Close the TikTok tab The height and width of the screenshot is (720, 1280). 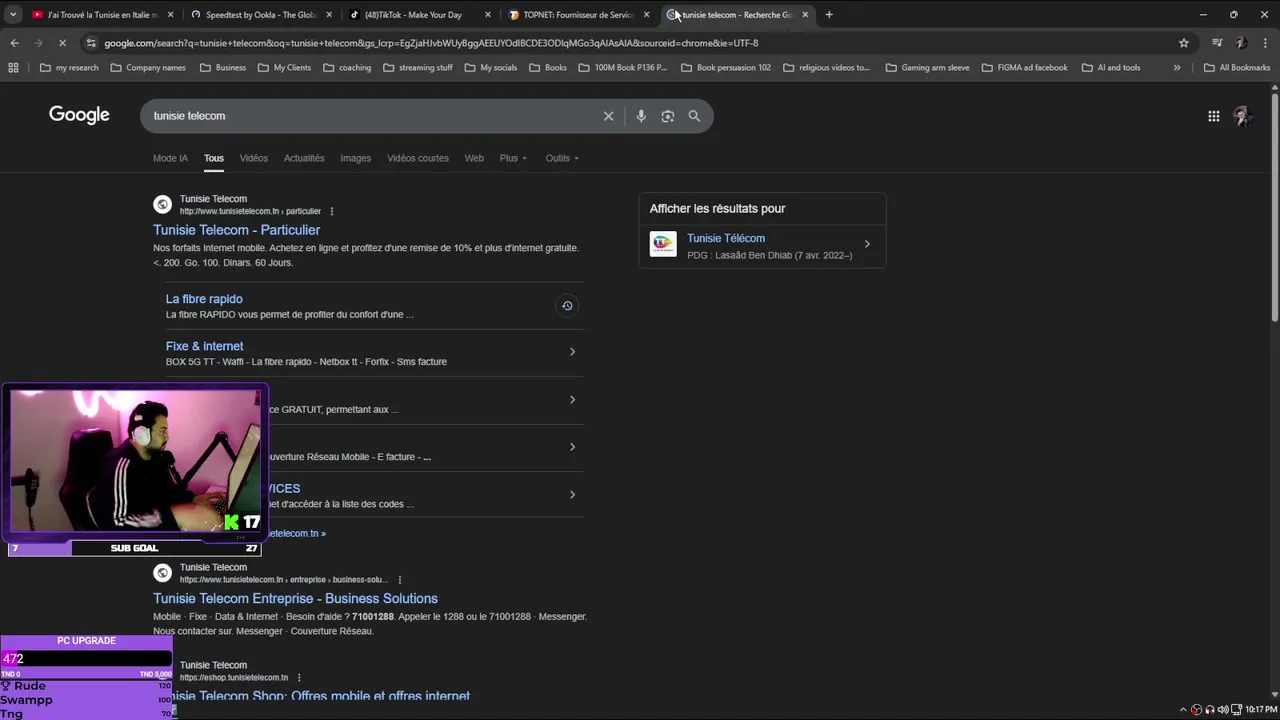(488, 15)
